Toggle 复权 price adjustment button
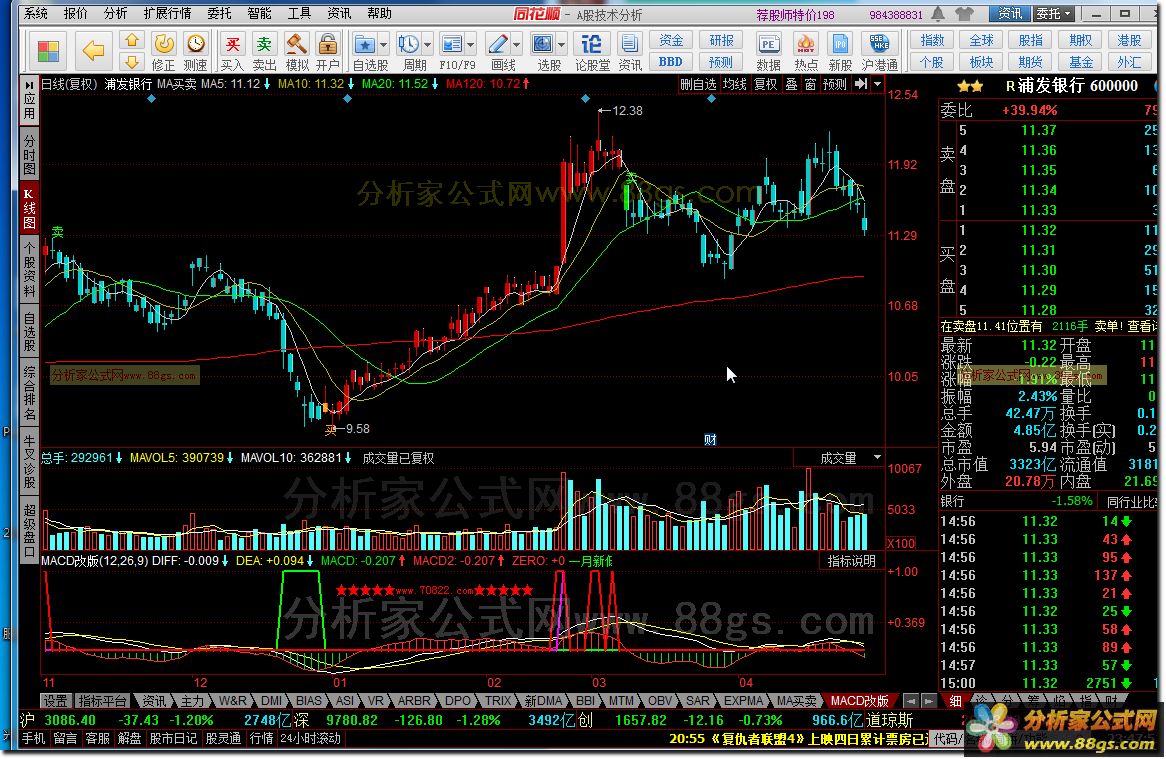This screenshot has height=759, width=1166. point(766,84)
